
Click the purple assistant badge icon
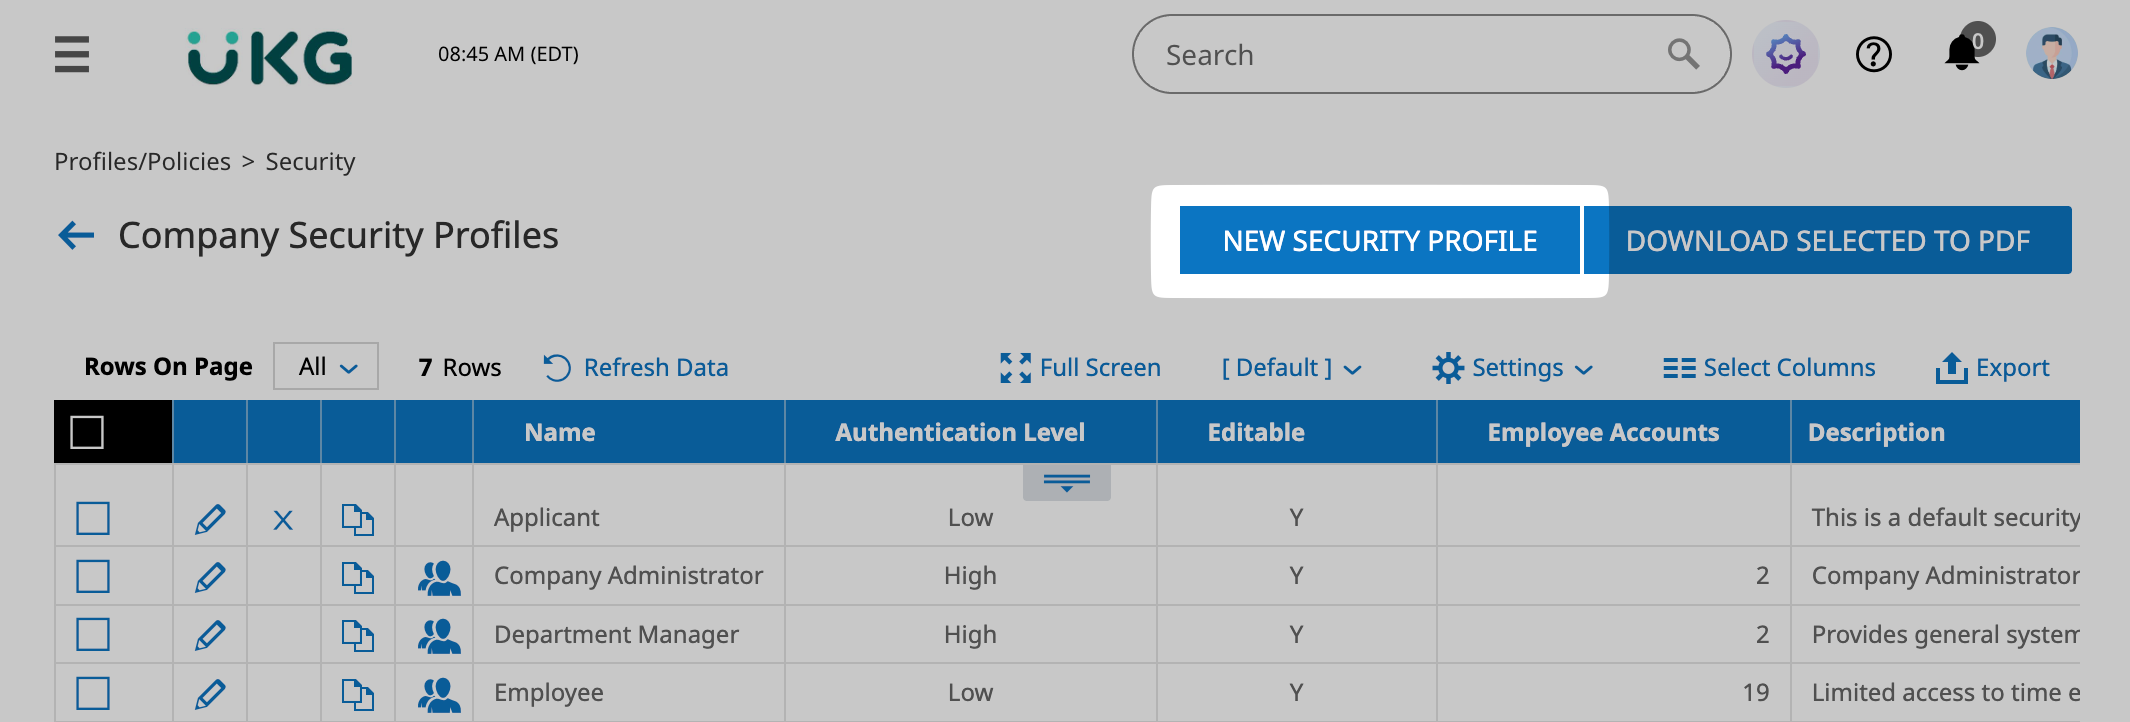coord(1785,54)
